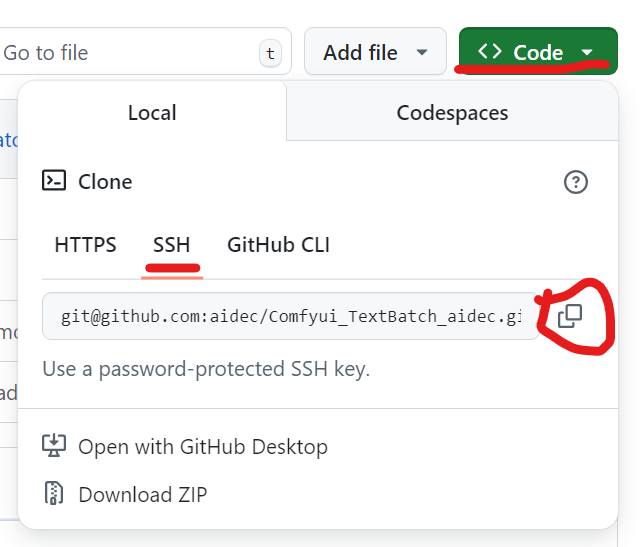Click the 'Use a password-protected SSH key.' text
The height and width of the screenshot is (547, 640).
pos(206,369)
